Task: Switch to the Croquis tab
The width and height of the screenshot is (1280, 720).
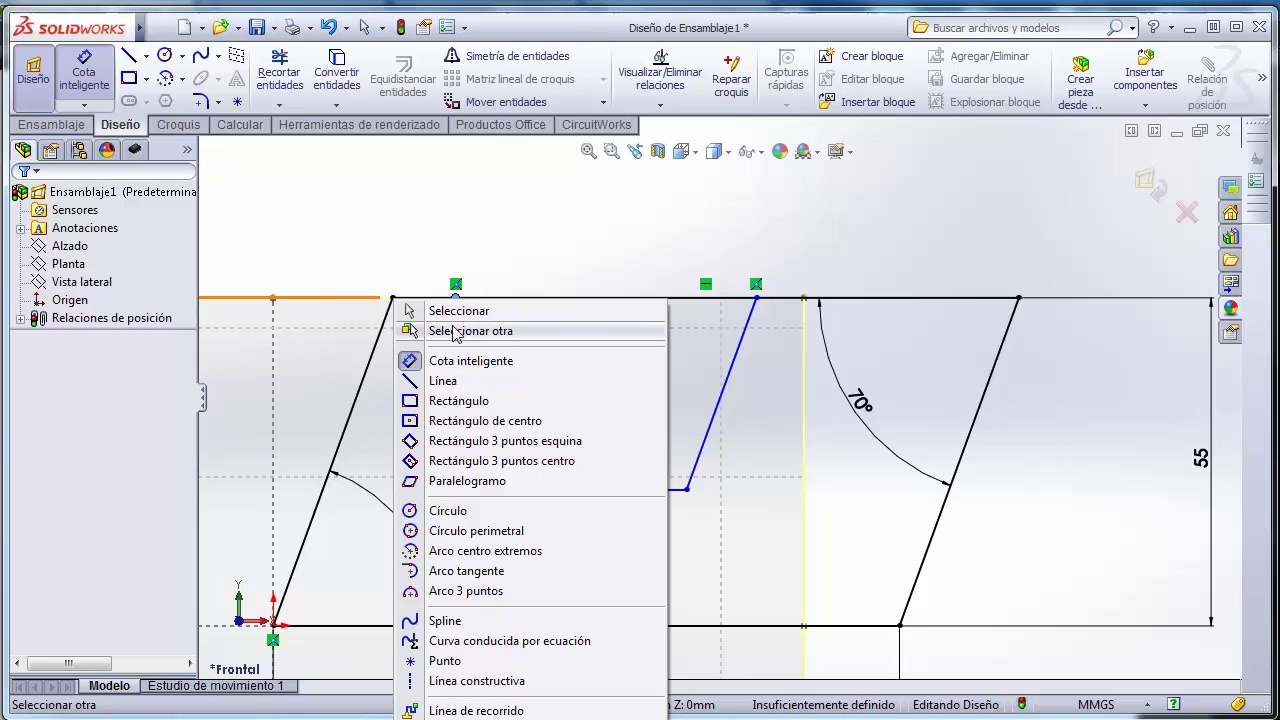Action: coord(179,125)
